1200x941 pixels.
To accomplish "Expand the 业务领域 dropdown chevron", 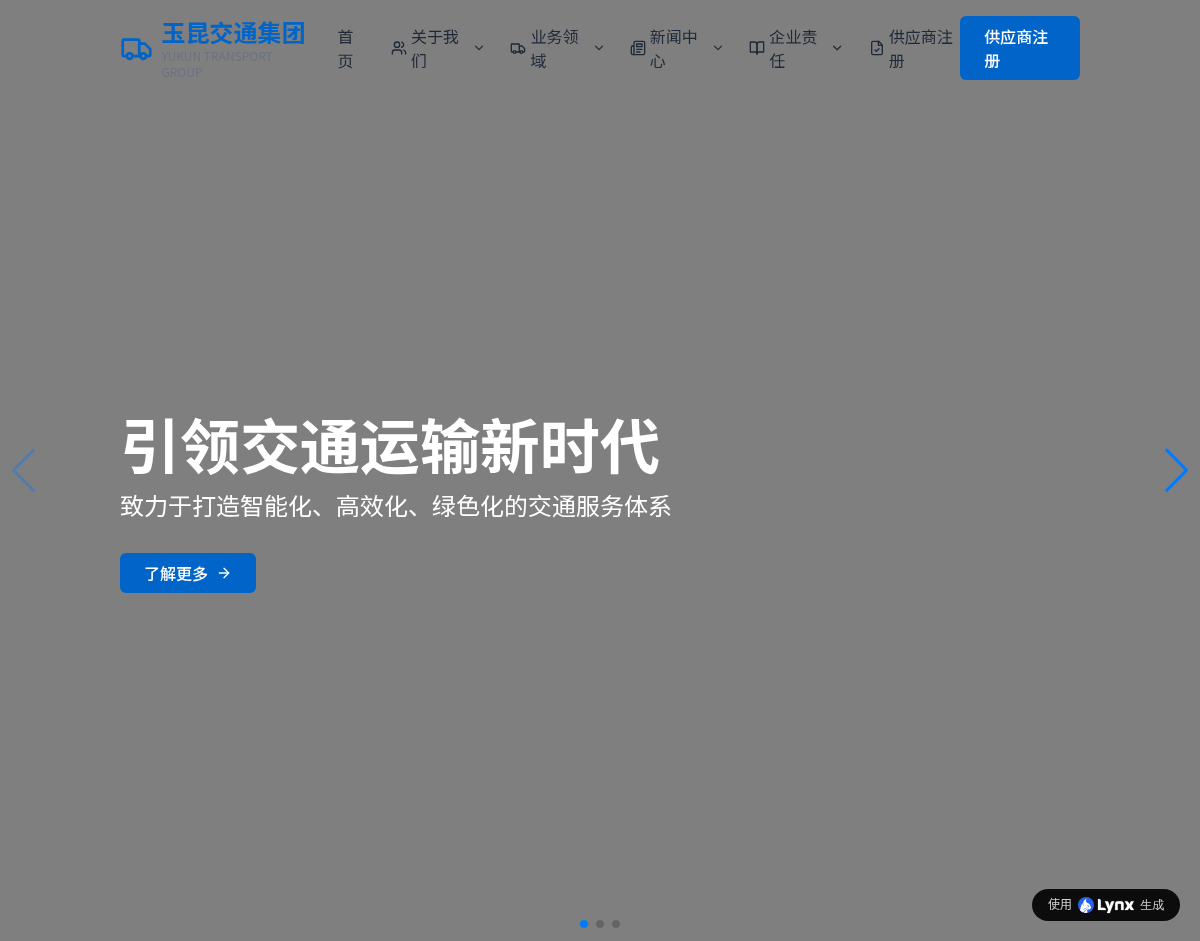I will tap(599, 48).
